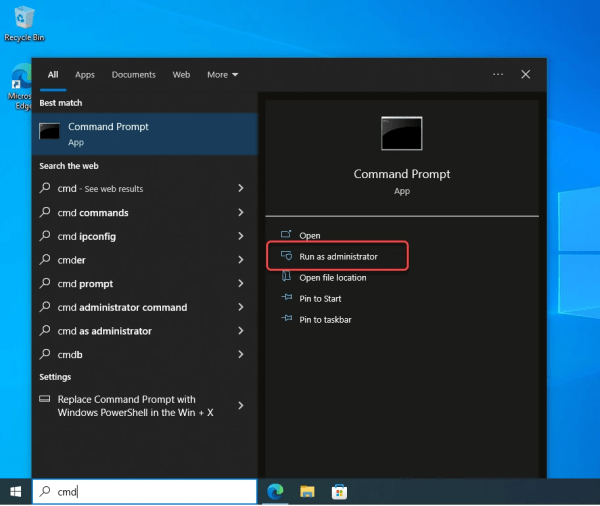Switch to the Documents search tab
600x506 pixels.
[133, 74]
